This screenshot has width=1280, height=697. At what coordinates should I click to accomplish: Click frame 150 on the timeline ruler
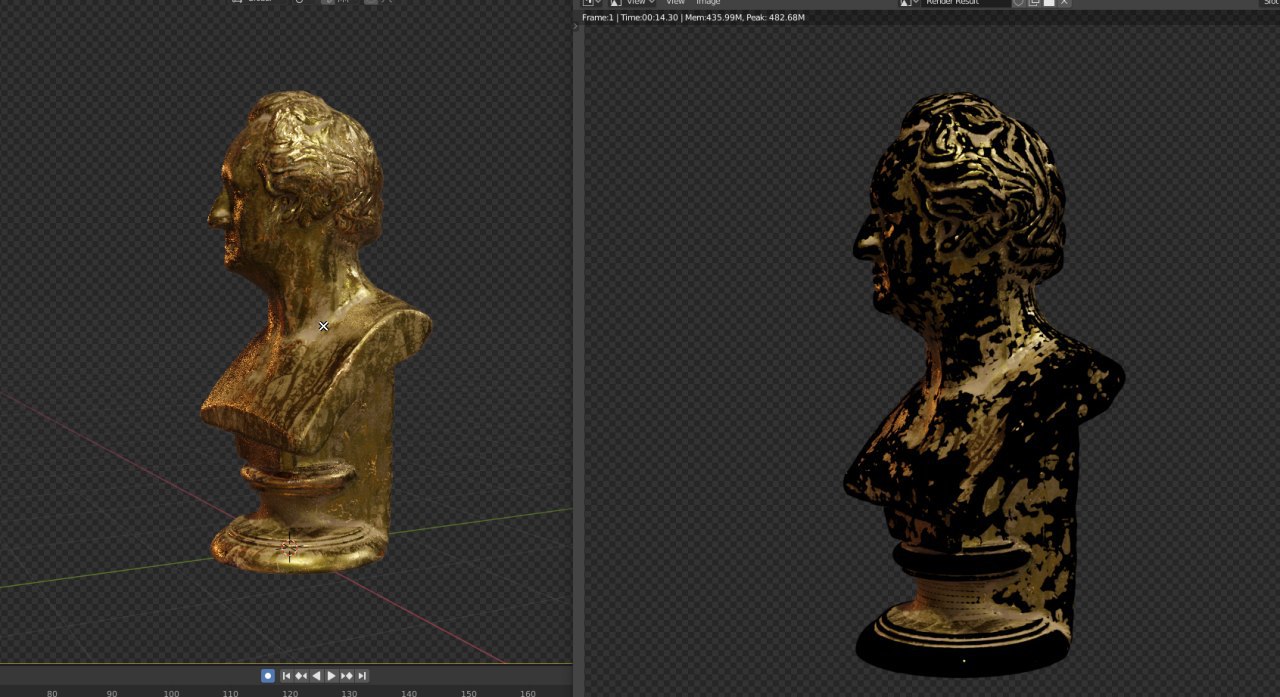(x=468, y=693)
